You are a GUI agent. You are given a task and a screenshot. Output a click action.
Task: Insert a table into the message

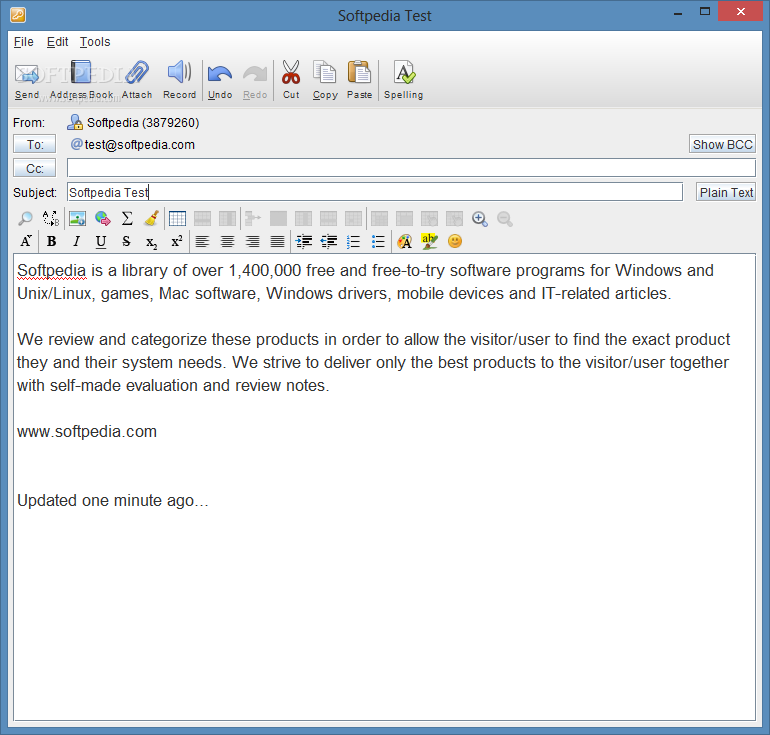(177, 218)
